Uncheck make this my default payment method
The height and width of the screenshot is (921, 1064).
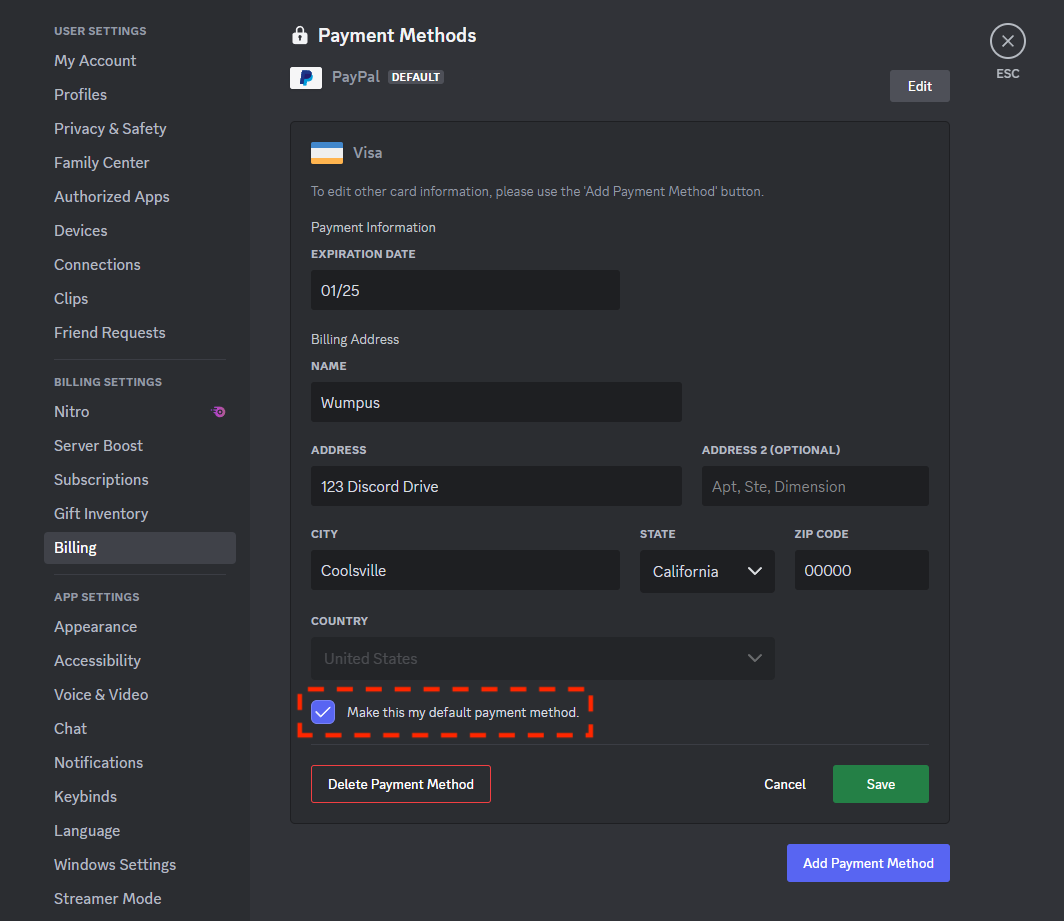click(322, 711)
